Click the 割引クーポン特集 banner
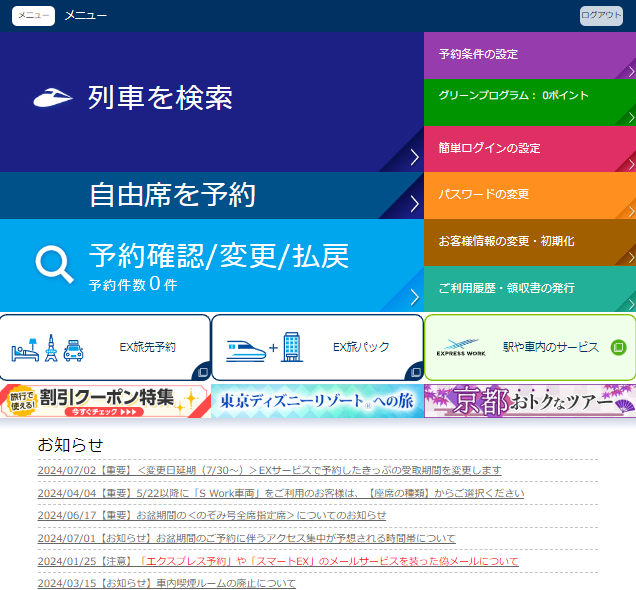 105,400
